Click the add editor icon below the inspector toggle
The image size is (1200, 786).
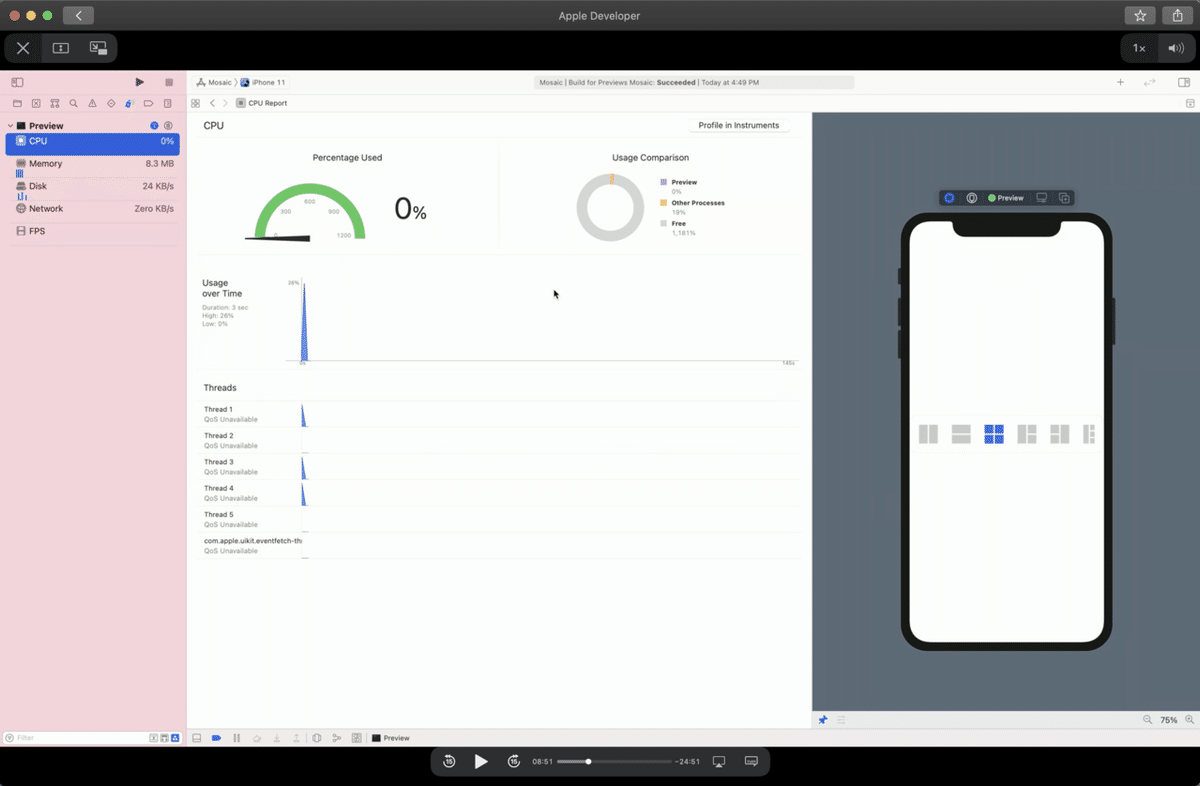(1190, 103)
